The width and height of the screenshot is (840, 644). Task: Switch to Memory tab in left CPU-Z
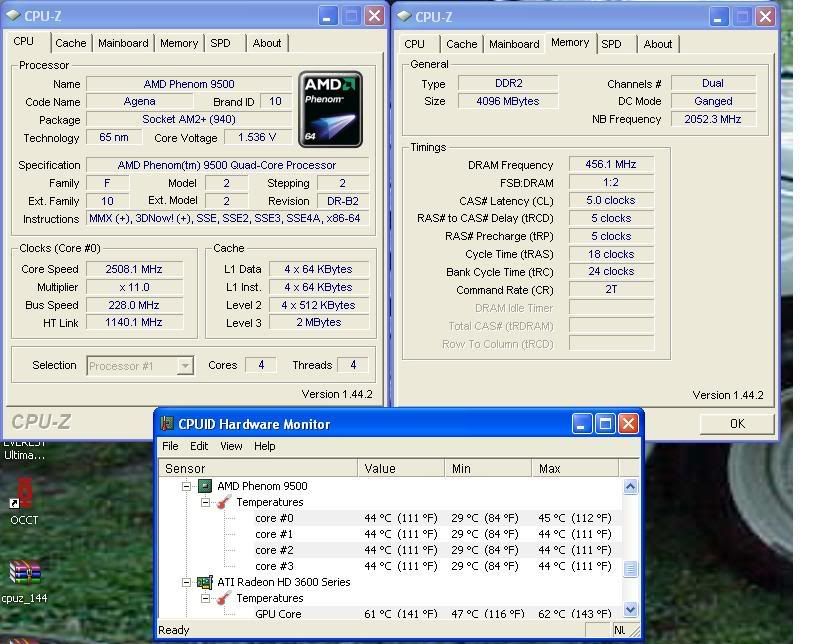(179, 43)
